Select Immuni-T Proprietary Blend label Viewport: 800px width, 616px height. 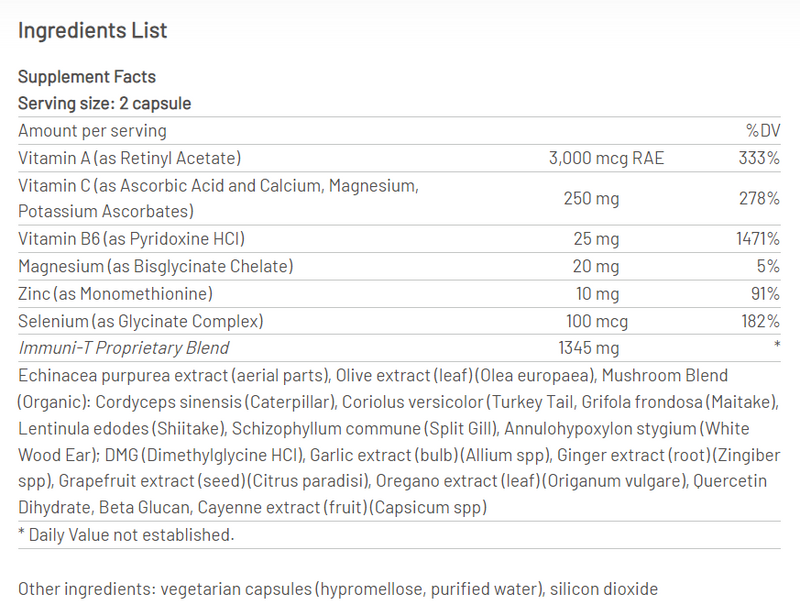[123, 348]
